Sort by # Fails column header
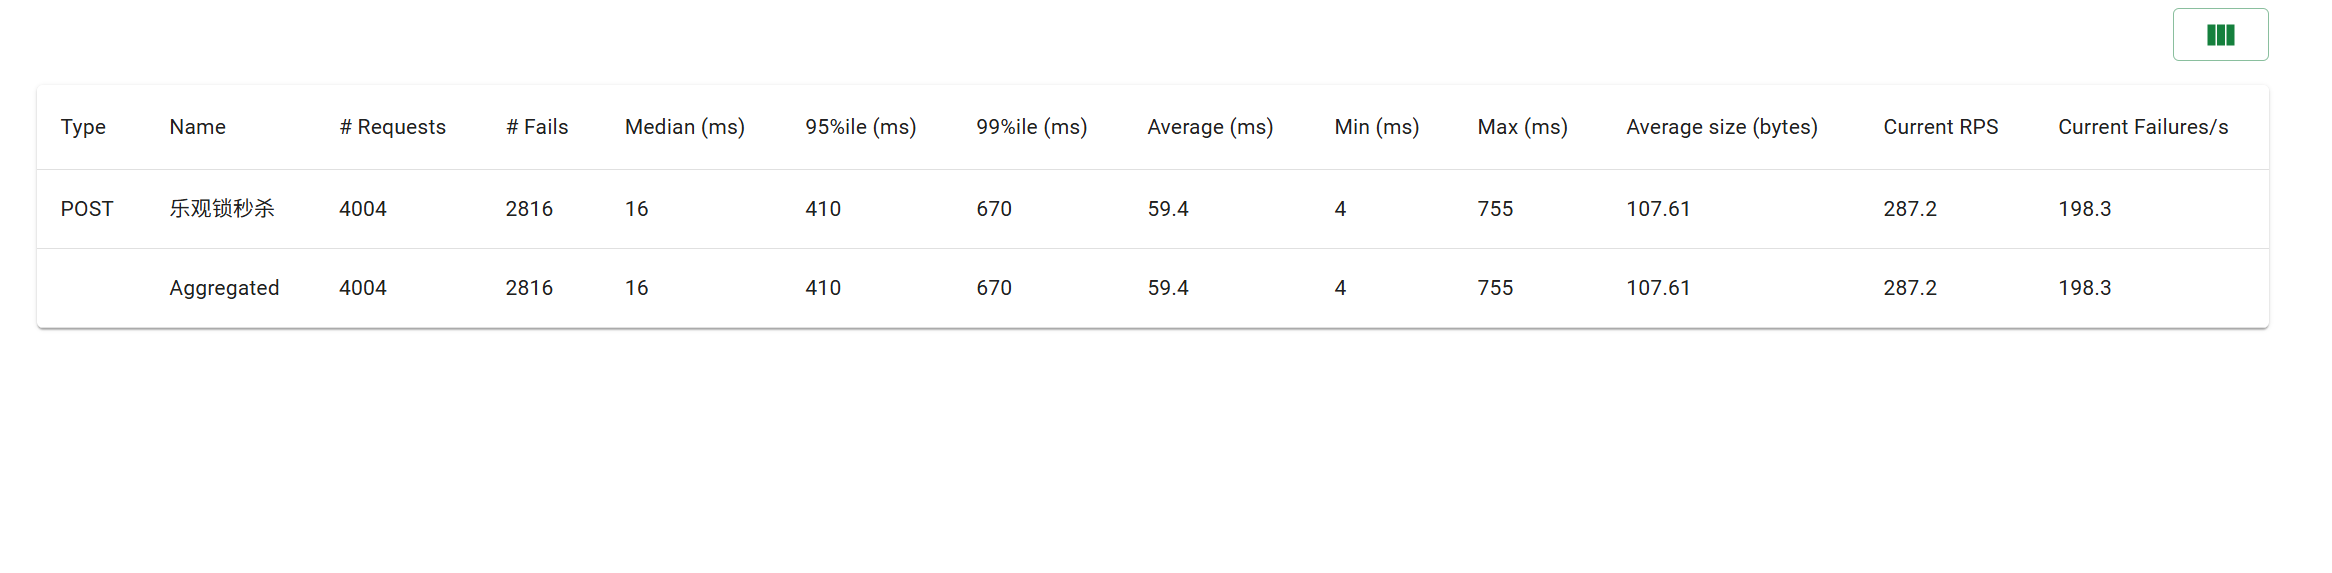 pos(537,127)
